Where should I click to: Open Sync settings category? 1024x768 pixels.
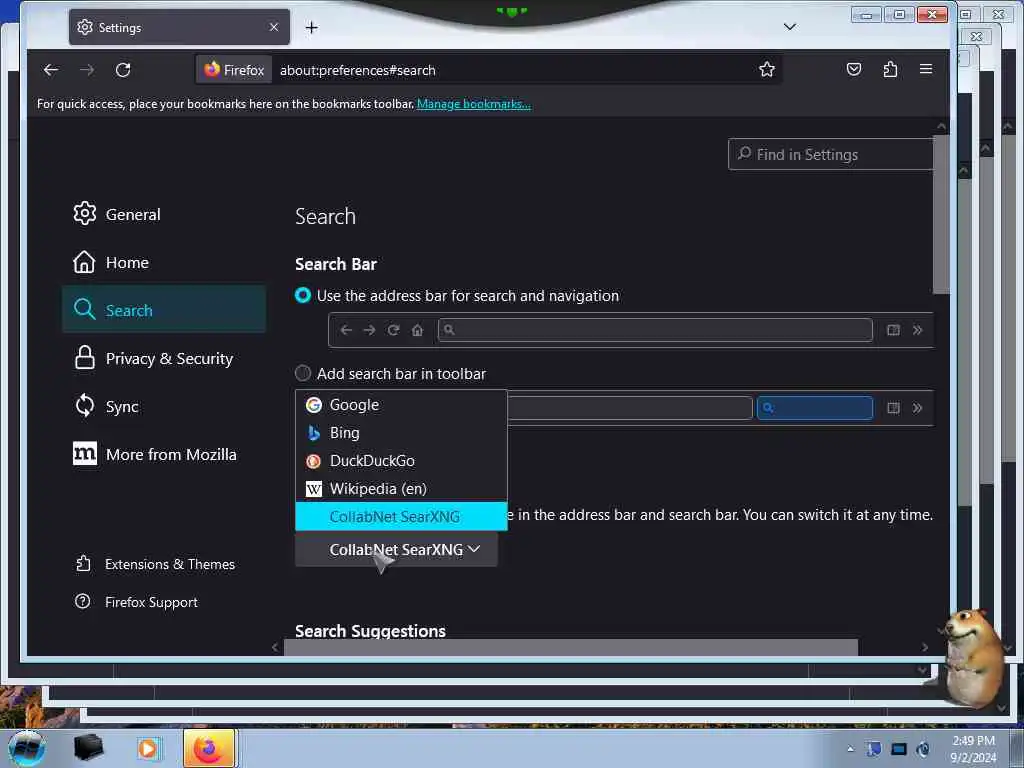click(x=164, y=406)
